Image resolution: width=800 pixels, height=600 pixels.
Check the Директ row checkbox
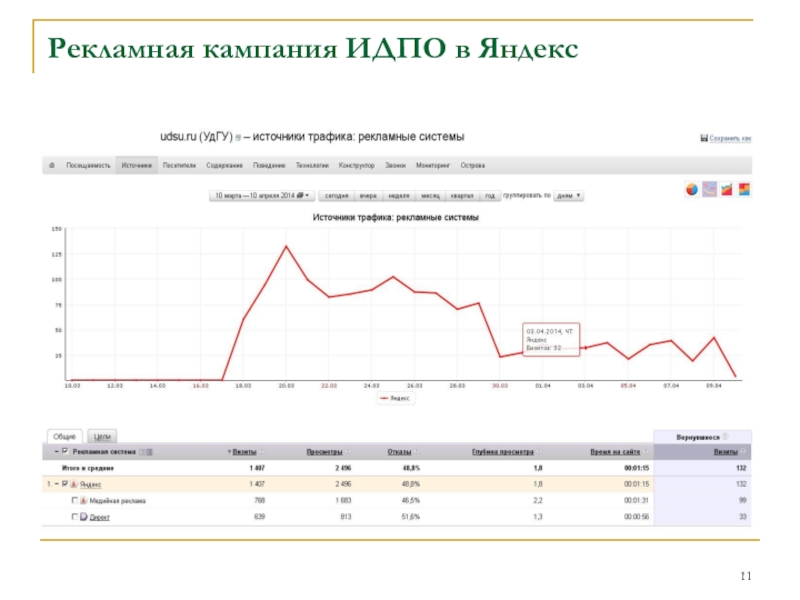click(75, 516)
